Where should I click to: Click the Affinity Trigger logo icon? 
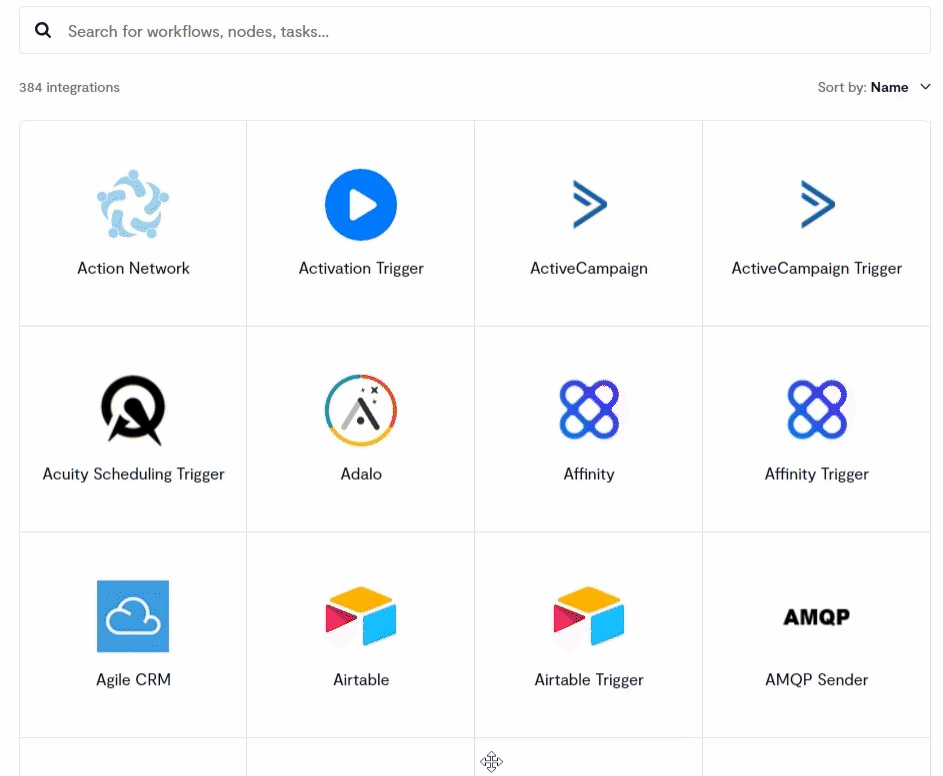click(817, 410)
